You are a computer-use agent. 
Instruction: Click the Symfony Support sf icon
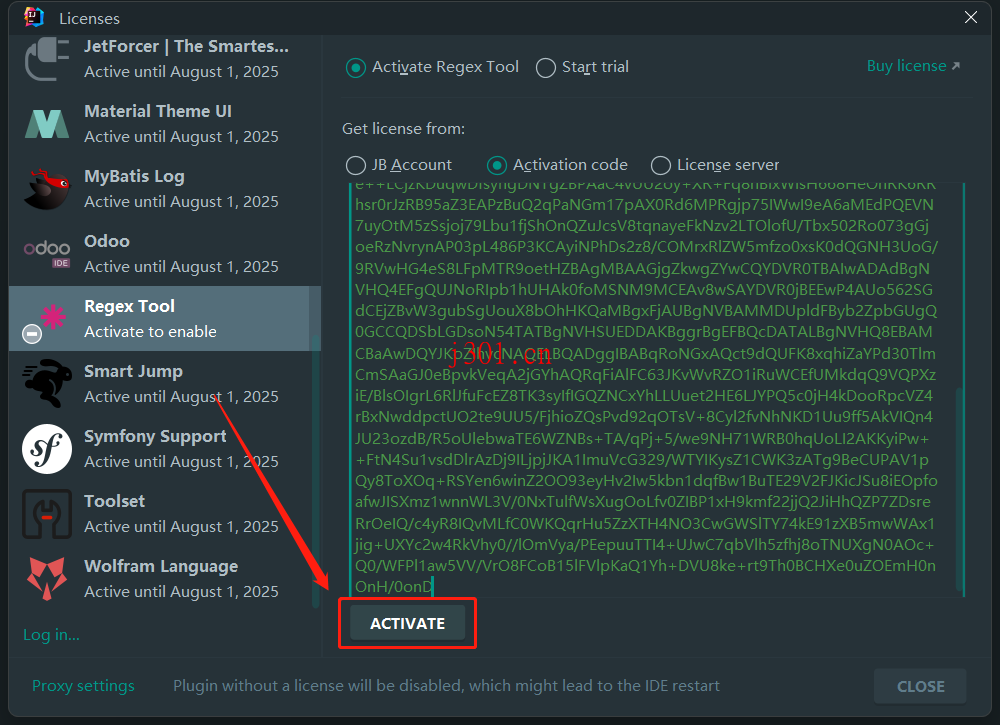[47, 449]
